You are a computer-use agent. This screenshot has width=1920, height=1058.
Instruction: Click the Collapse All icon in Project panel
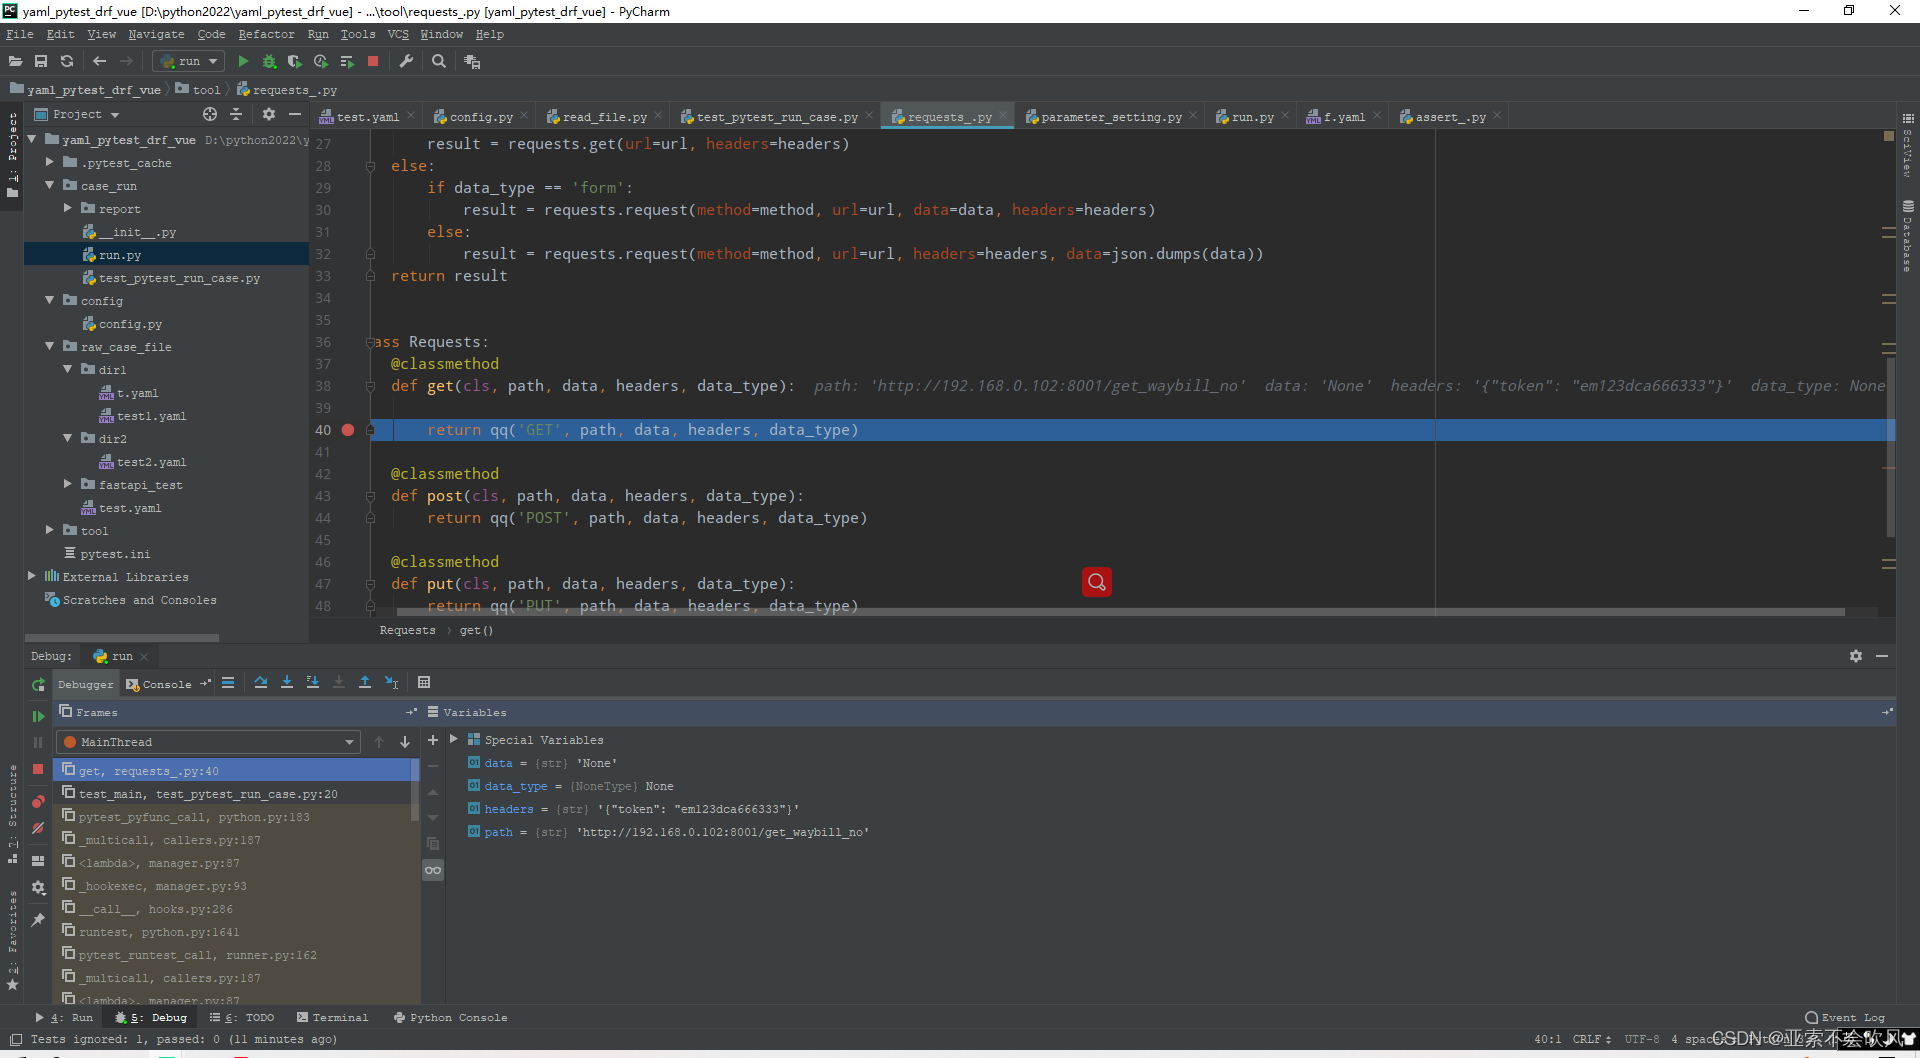tap(236, 114)
